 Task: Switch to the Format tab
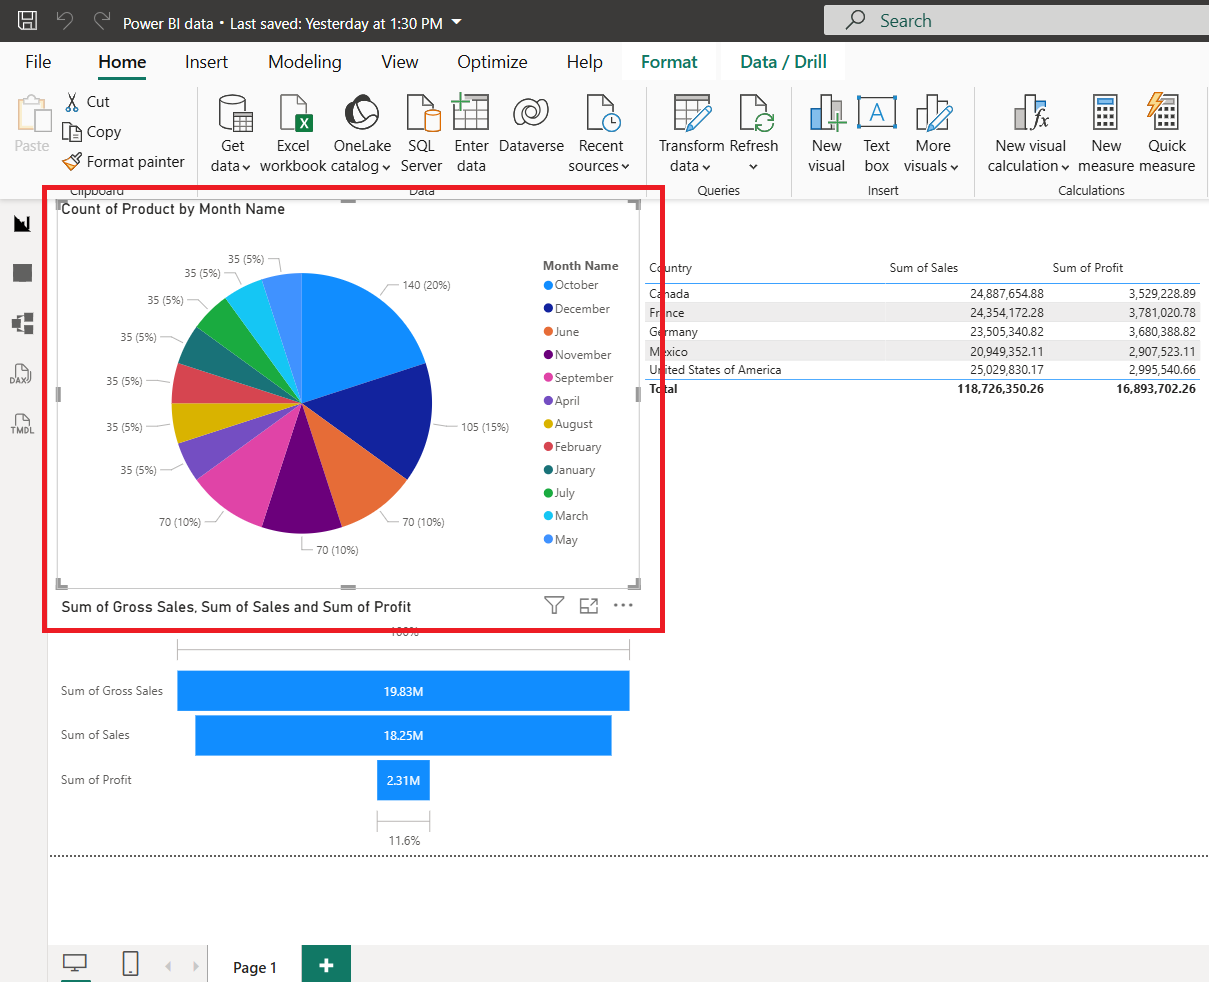click(x=669, y=62)
